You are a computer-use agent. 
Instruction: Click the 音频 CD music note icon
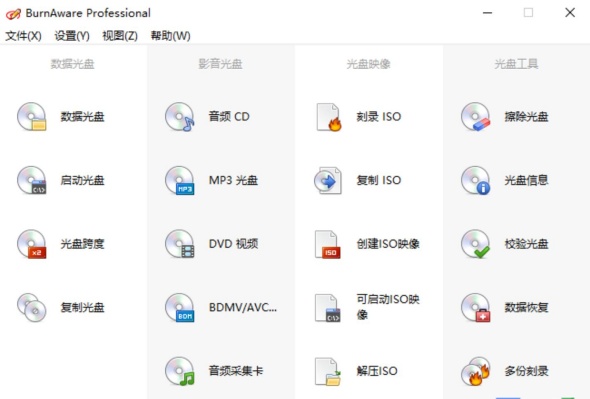(x=179, y=117)
